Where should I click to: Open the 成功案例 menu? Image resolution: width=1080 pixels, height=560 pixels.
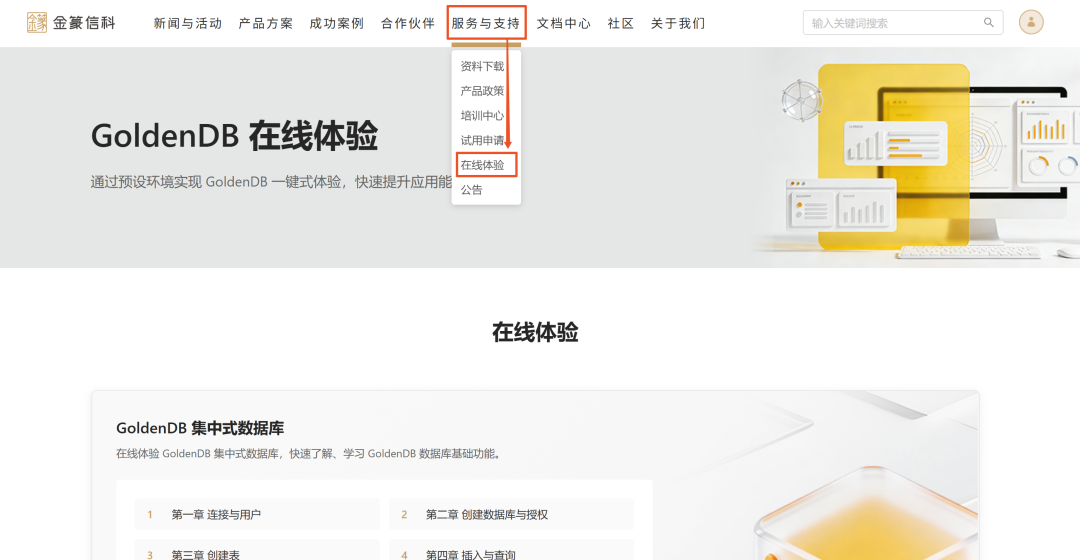click(336, 23)
